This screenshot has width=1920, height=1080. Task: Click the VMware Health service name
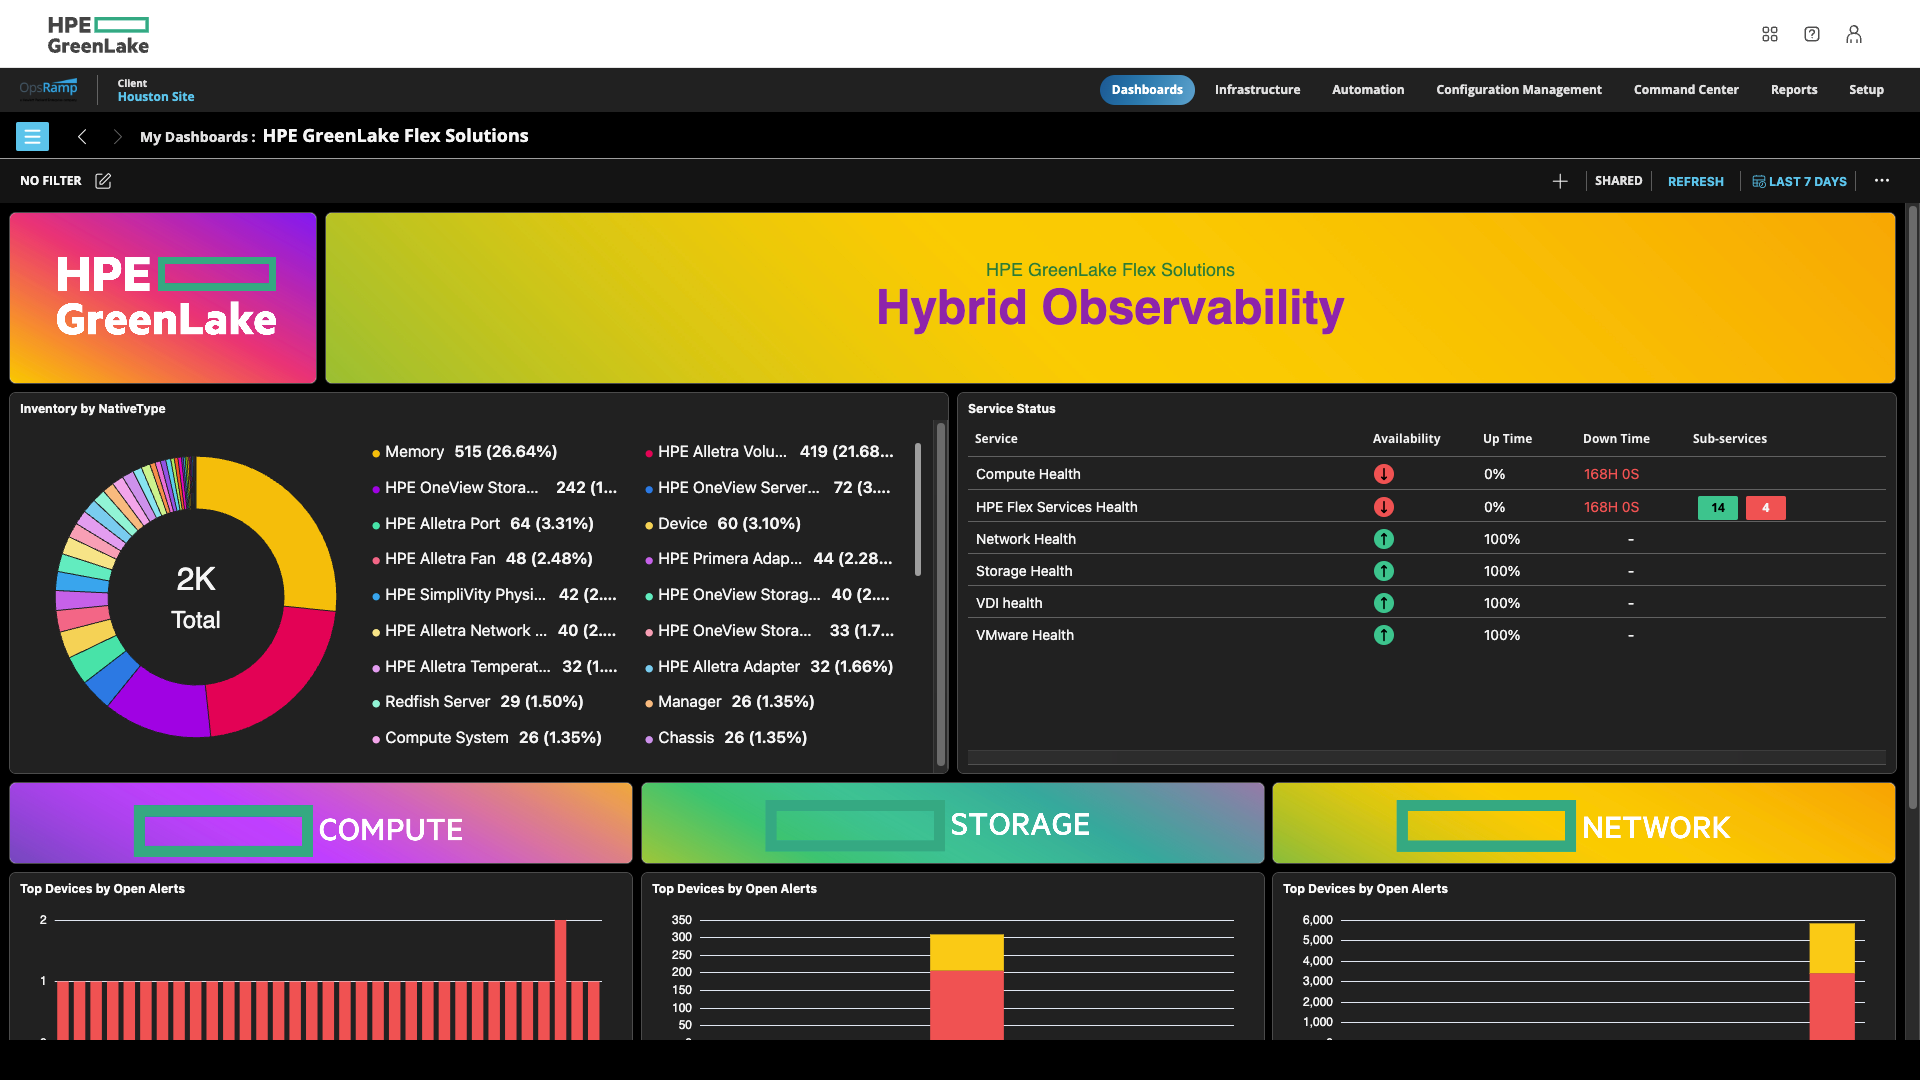point(1024,635)
